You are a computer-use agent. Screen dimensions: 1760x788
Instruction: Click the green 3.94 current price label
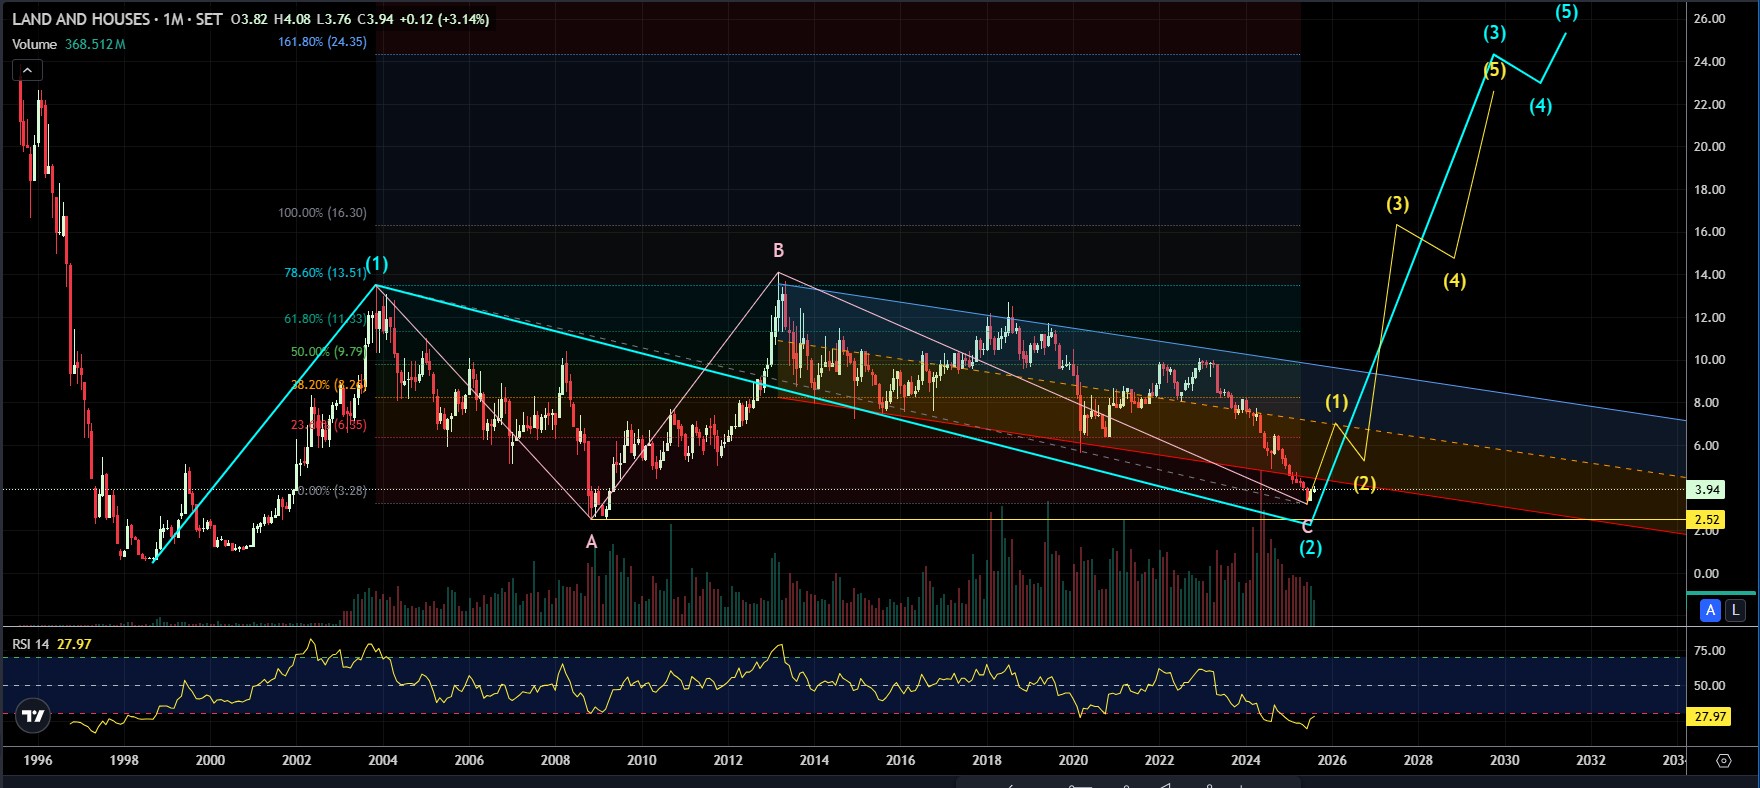(x=1708, y=489)
